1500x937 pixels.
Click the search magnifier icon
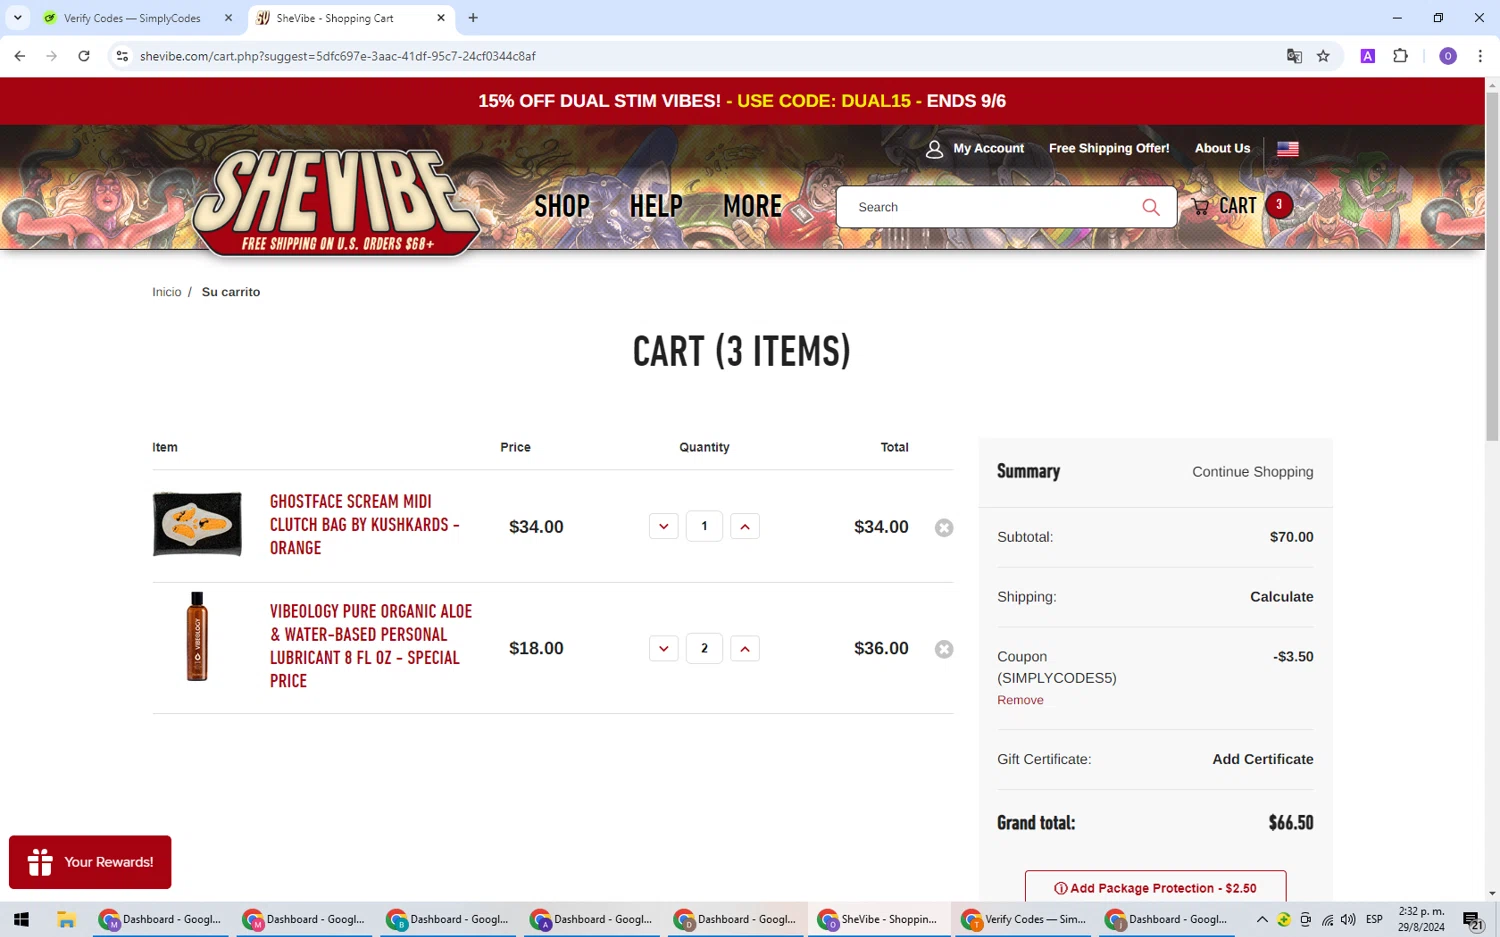point(1151,207)
